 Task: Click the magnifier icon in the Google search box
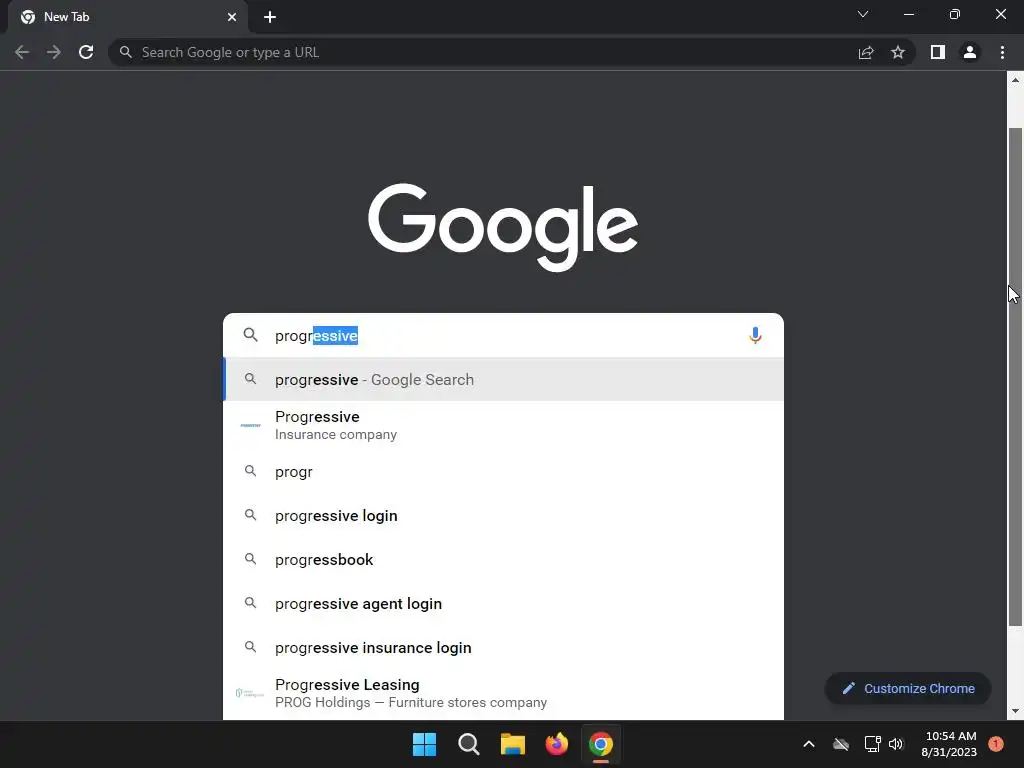pos(251,335)
